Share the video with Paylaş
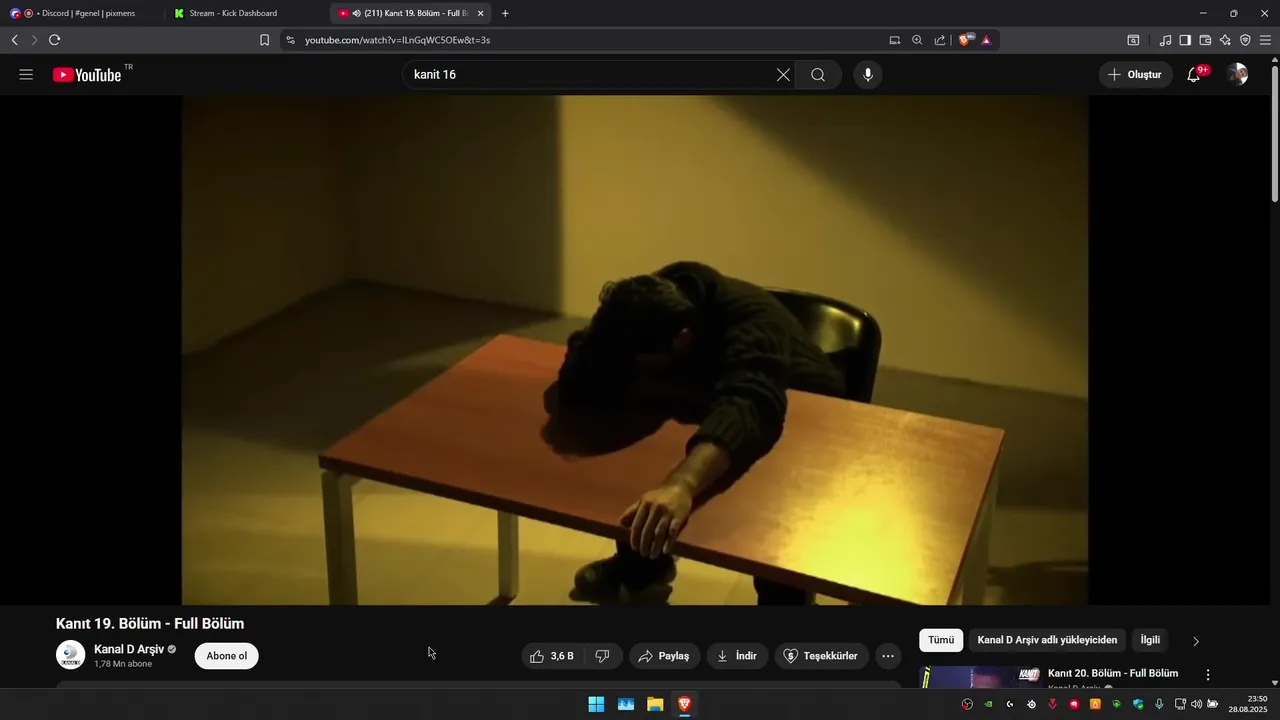 click(x=664, y=656)
